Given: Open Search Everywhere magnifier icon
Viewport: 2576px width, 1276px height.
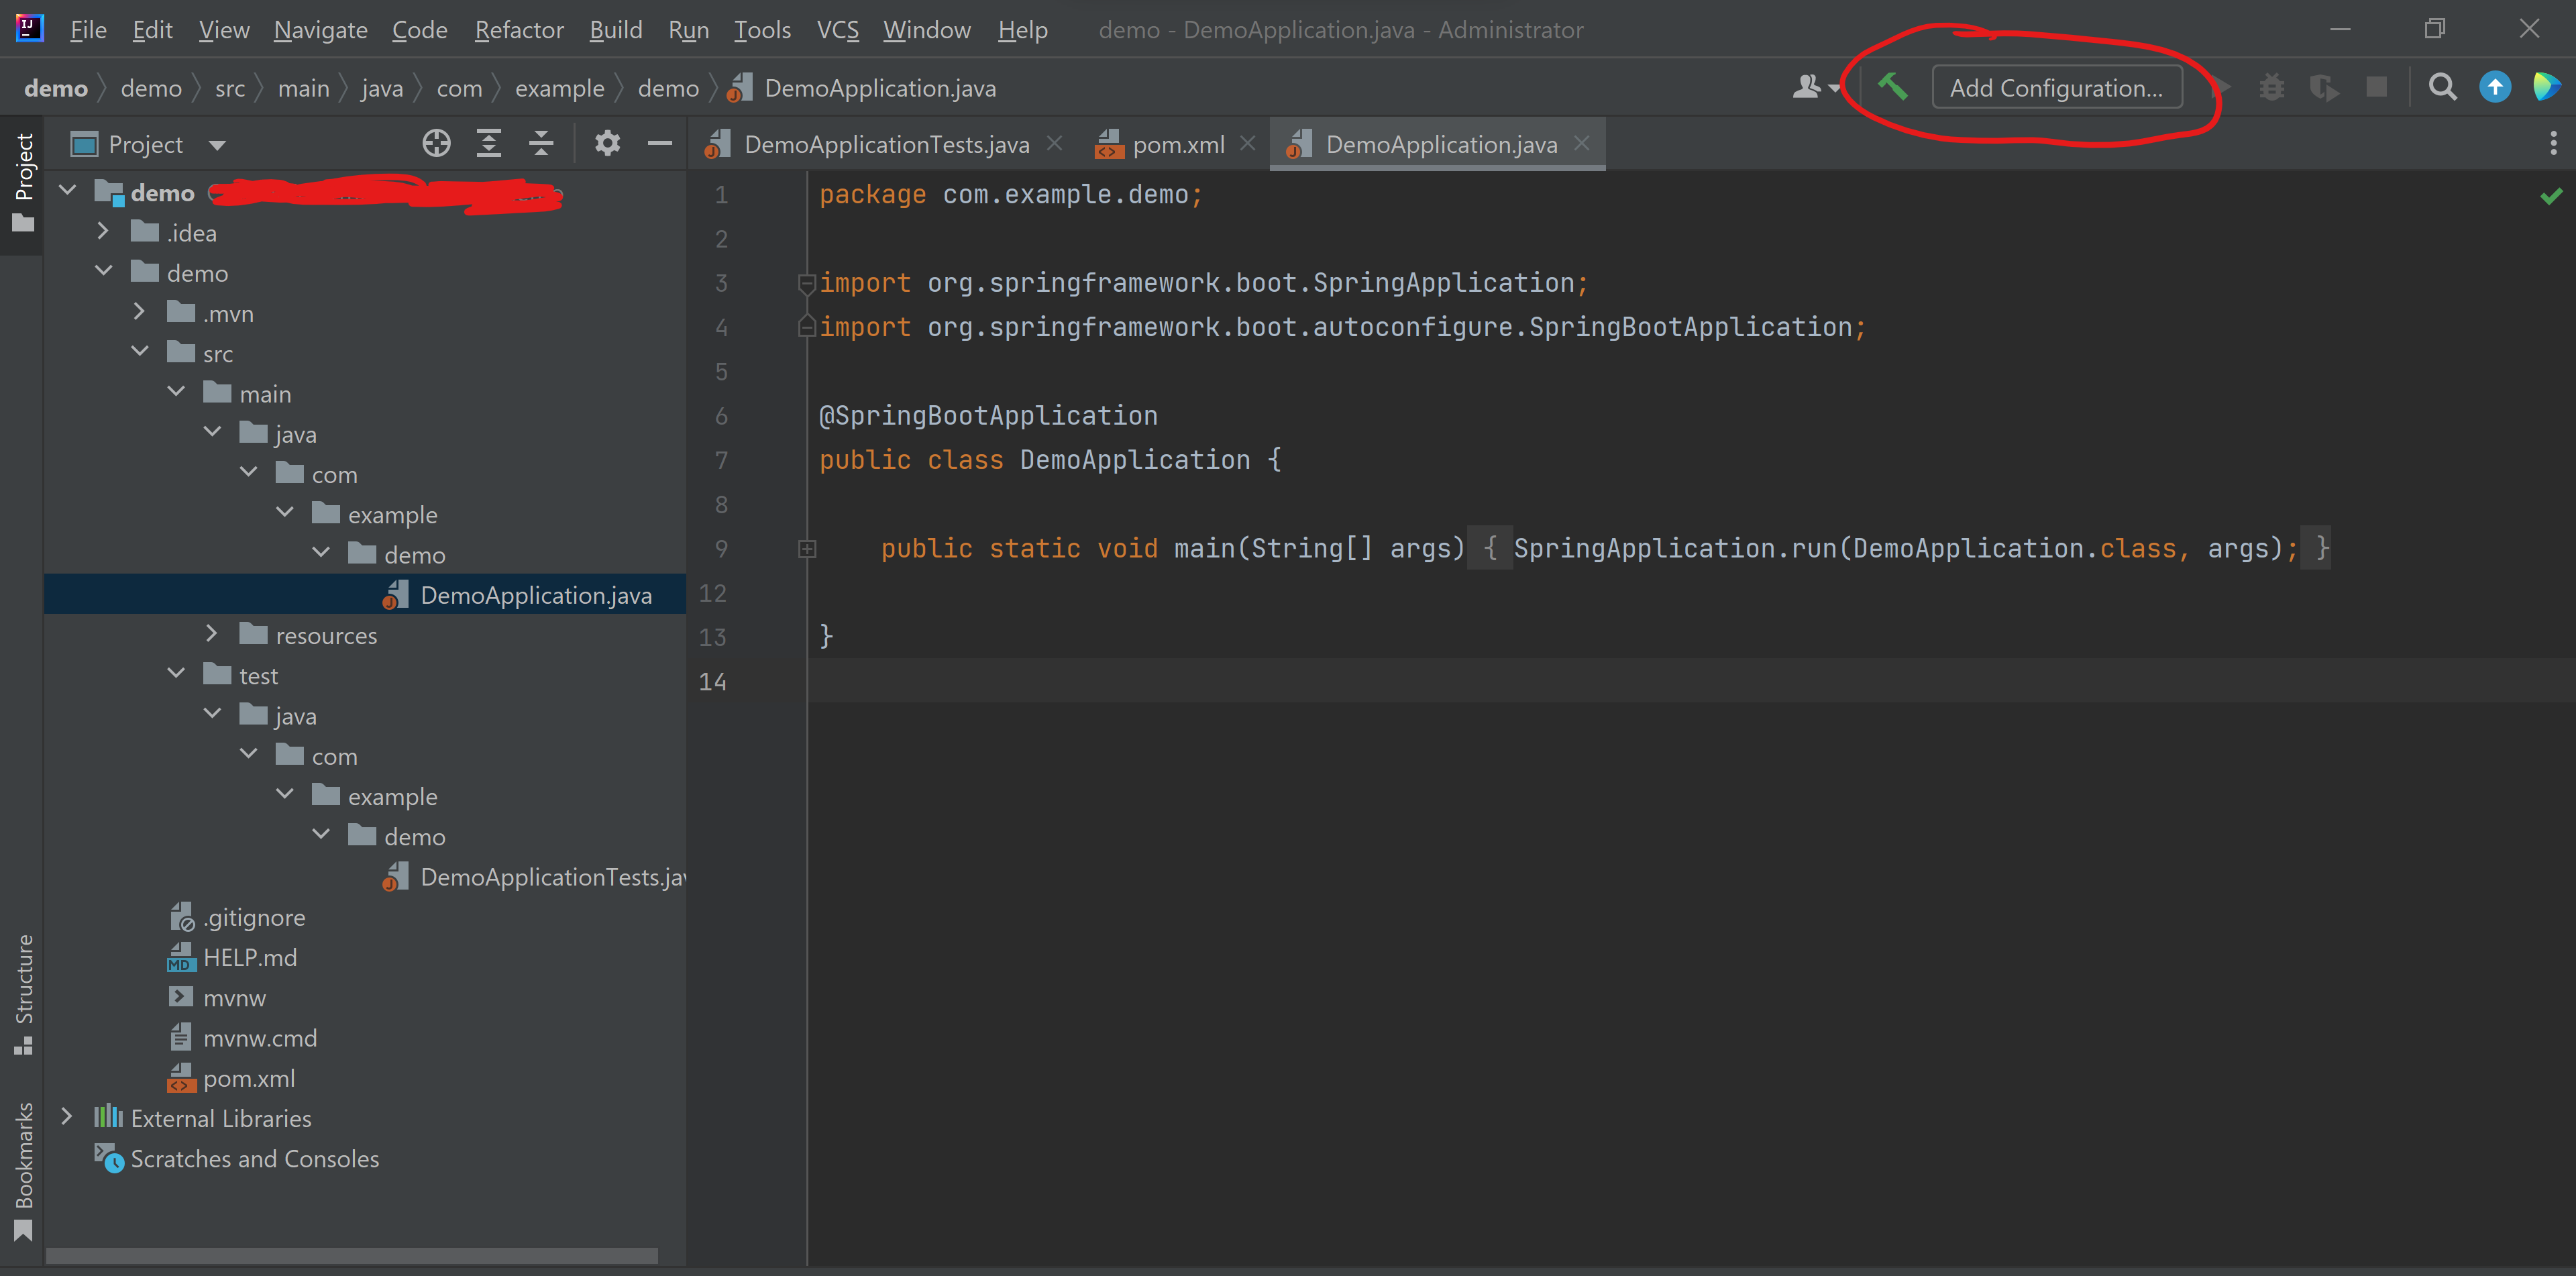Looking at the screenshot, I should click(x=2443, y=88).
